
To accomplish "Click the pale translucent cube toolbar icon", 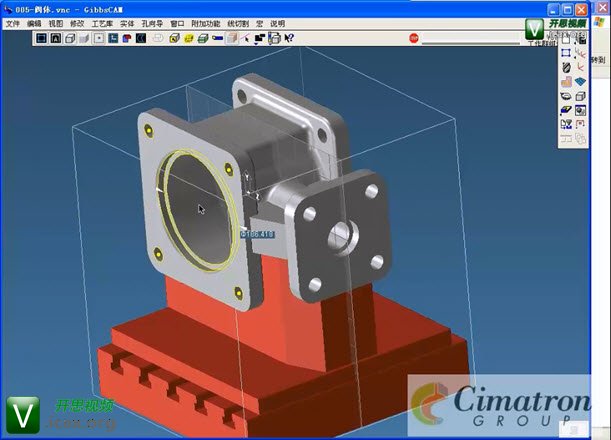I will point(232,38).
